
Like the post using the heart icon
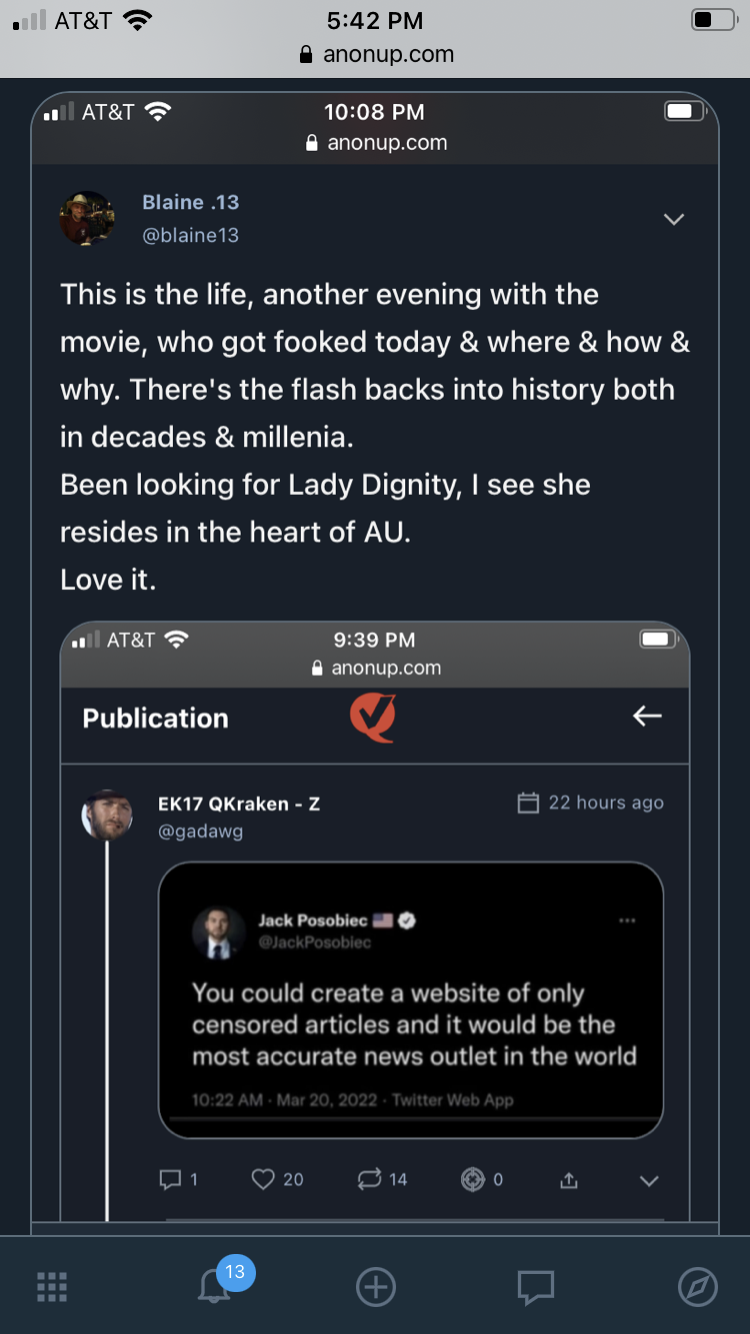tap(263, 1180)
